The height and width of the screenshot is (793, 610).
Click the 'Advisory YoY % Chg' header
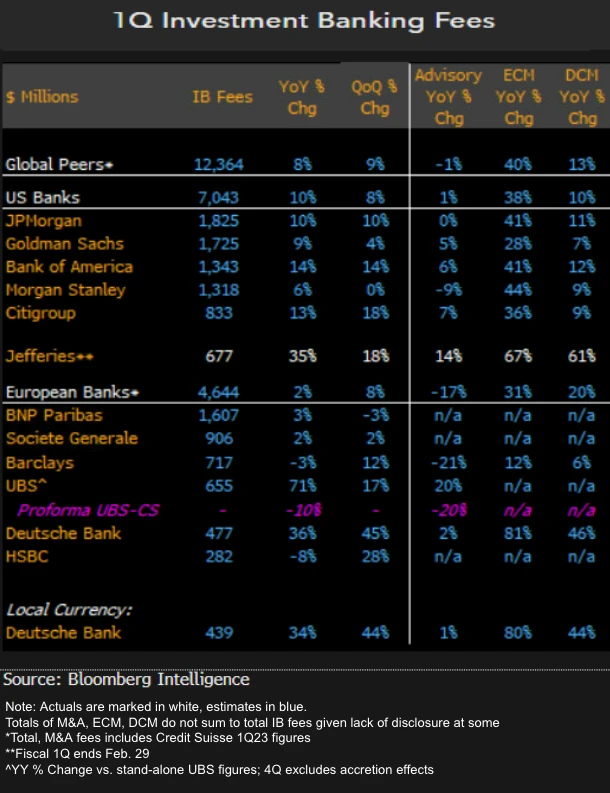[448, 97]
